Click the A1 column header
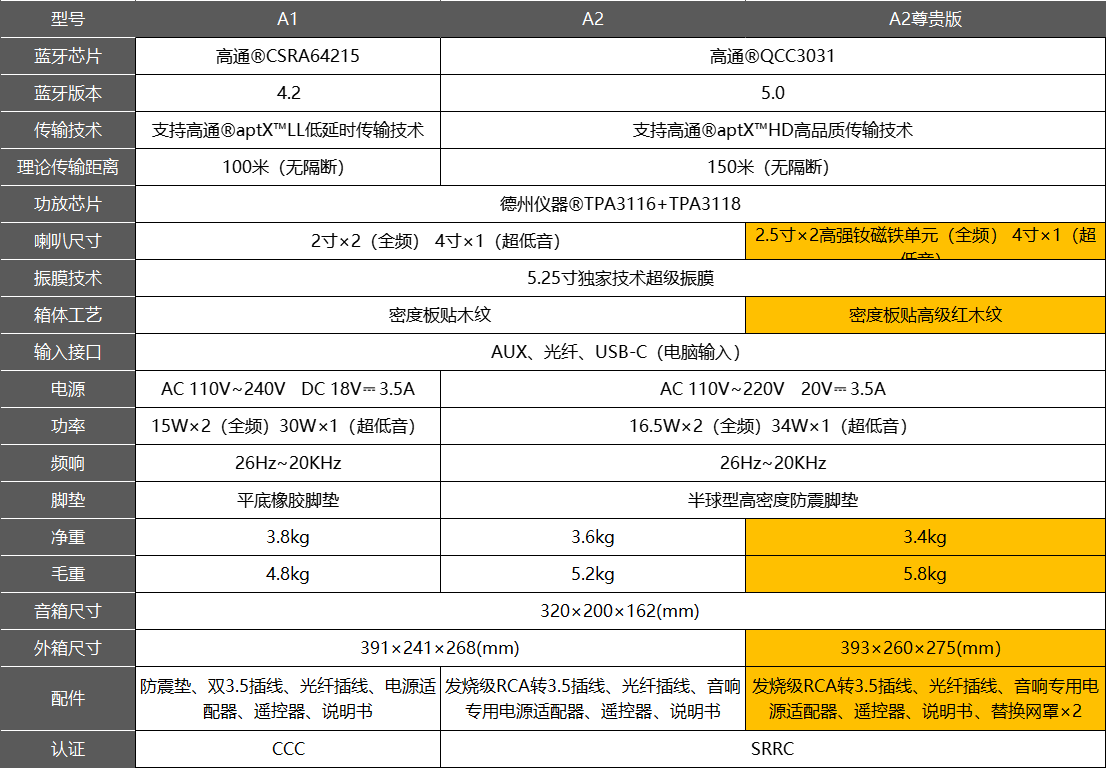This screenshot has height=769, width=1107. pyautogui.click(x=288, y=19)
